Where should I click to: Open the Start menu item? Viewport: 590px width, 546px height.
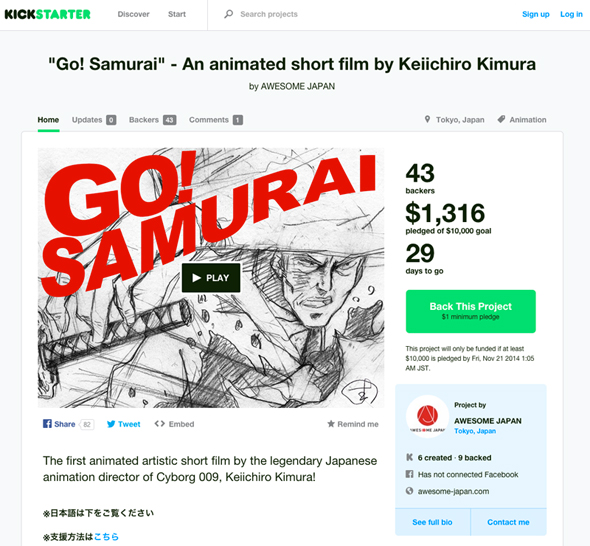(177, 14)
